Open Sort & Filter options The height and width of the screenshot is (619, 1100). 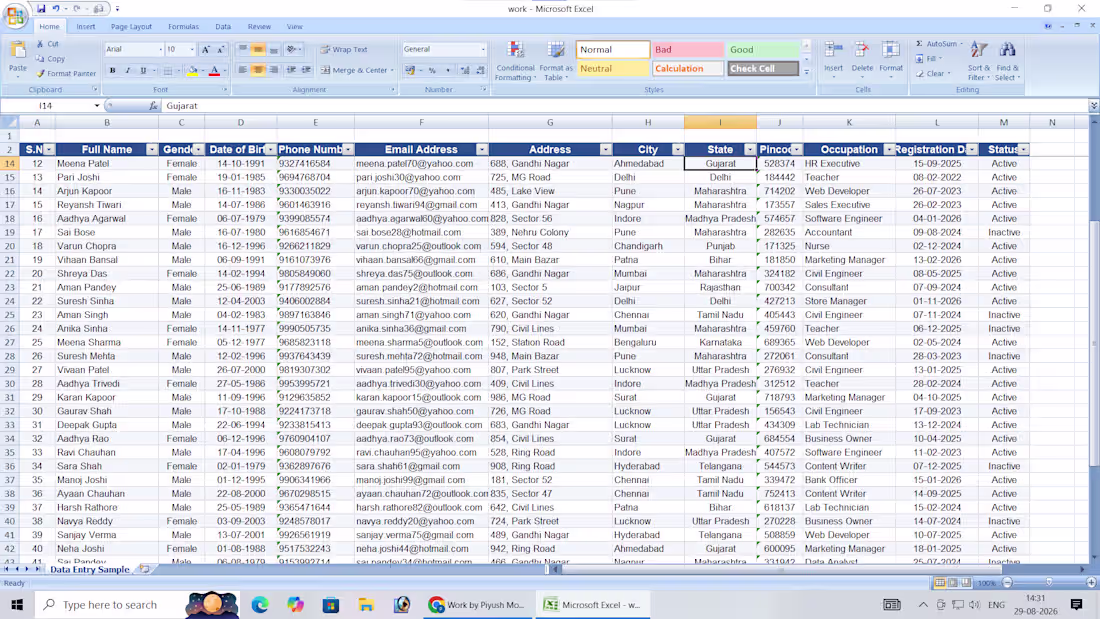point(979,60)
